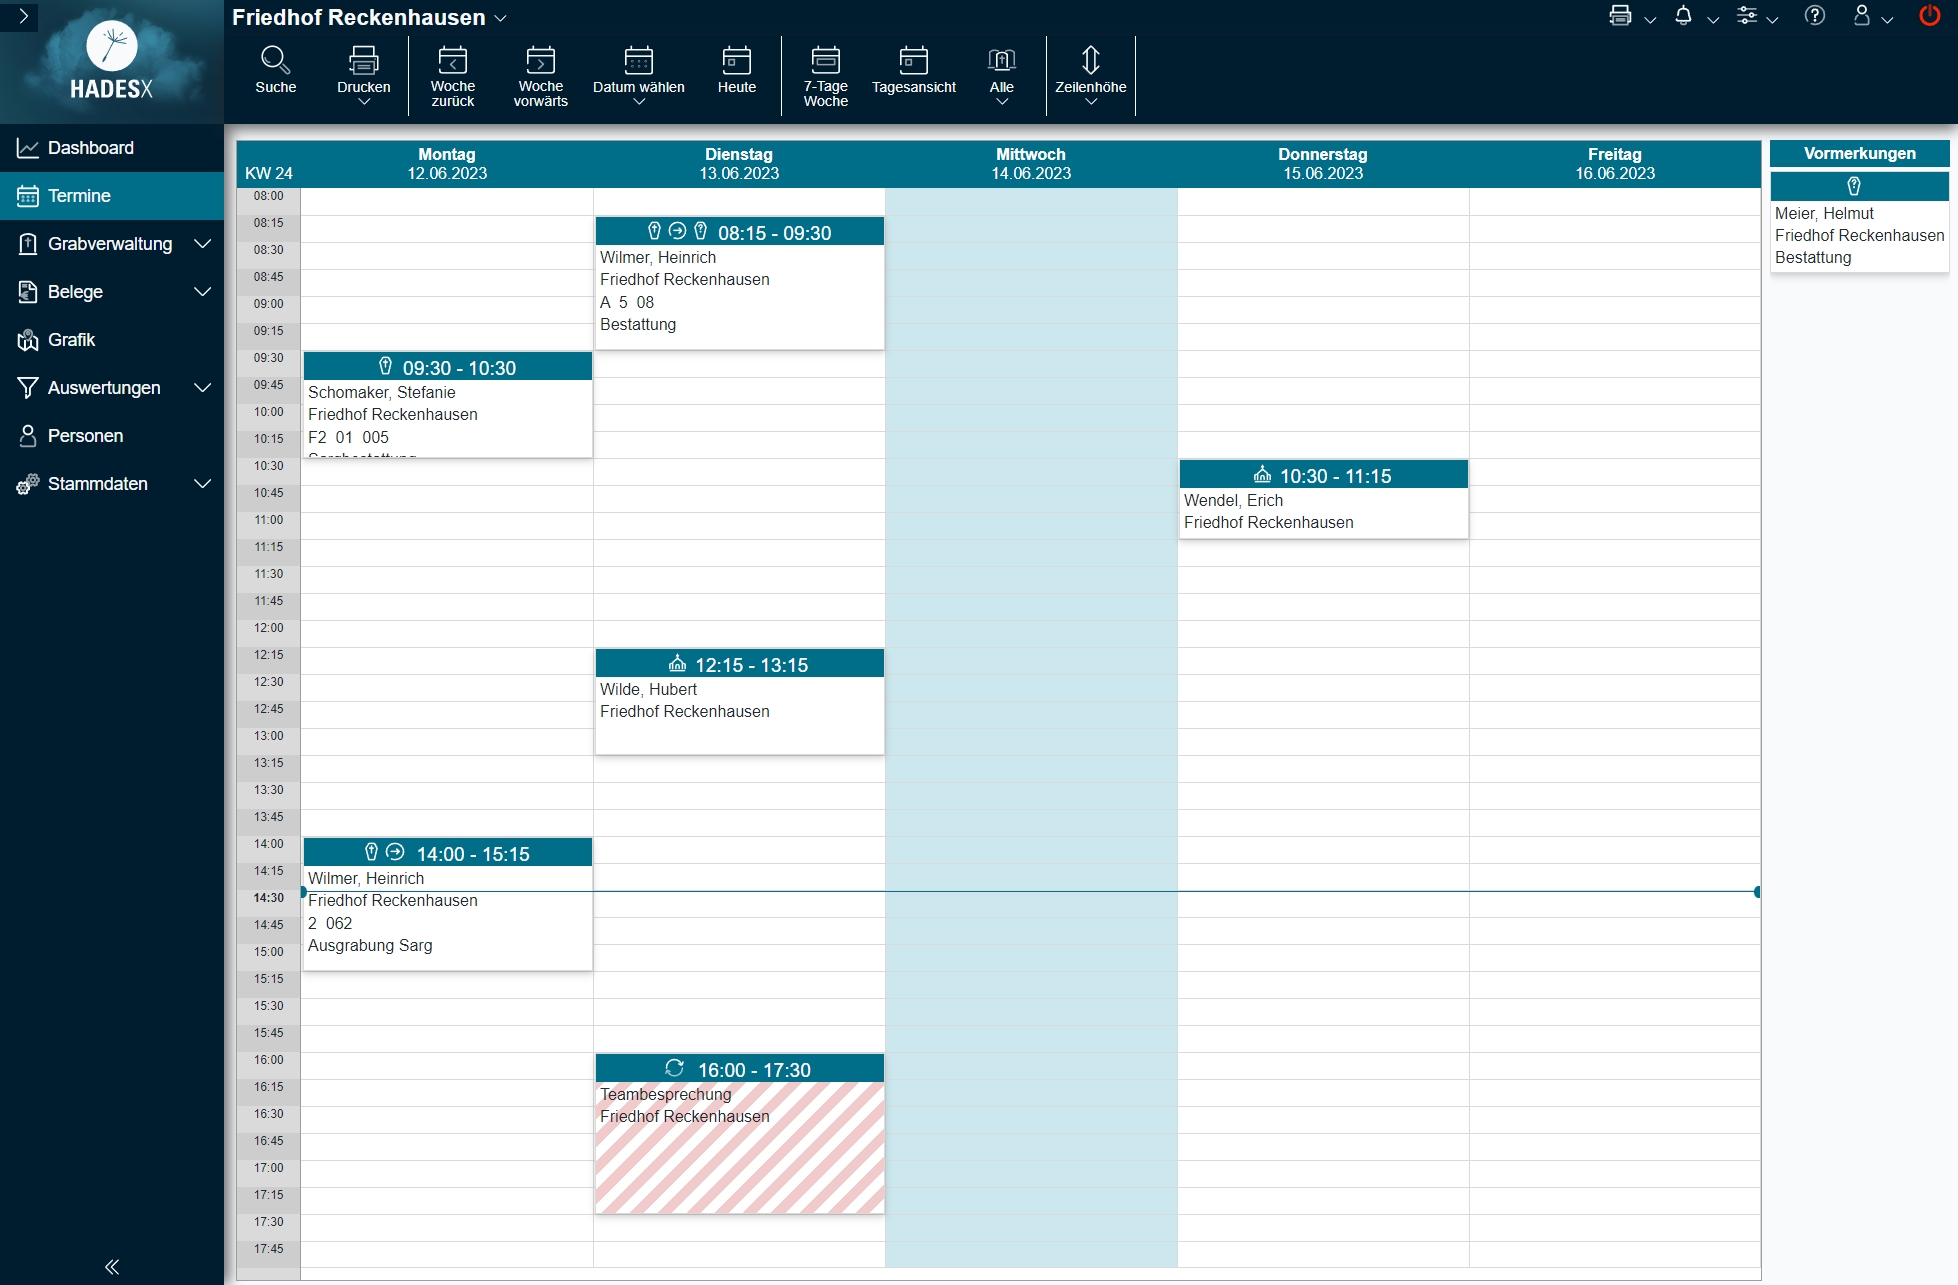This screenshot has height=1285, width=1958.
Task: Go back with Woche zurück icon
Action: point(452,62)
